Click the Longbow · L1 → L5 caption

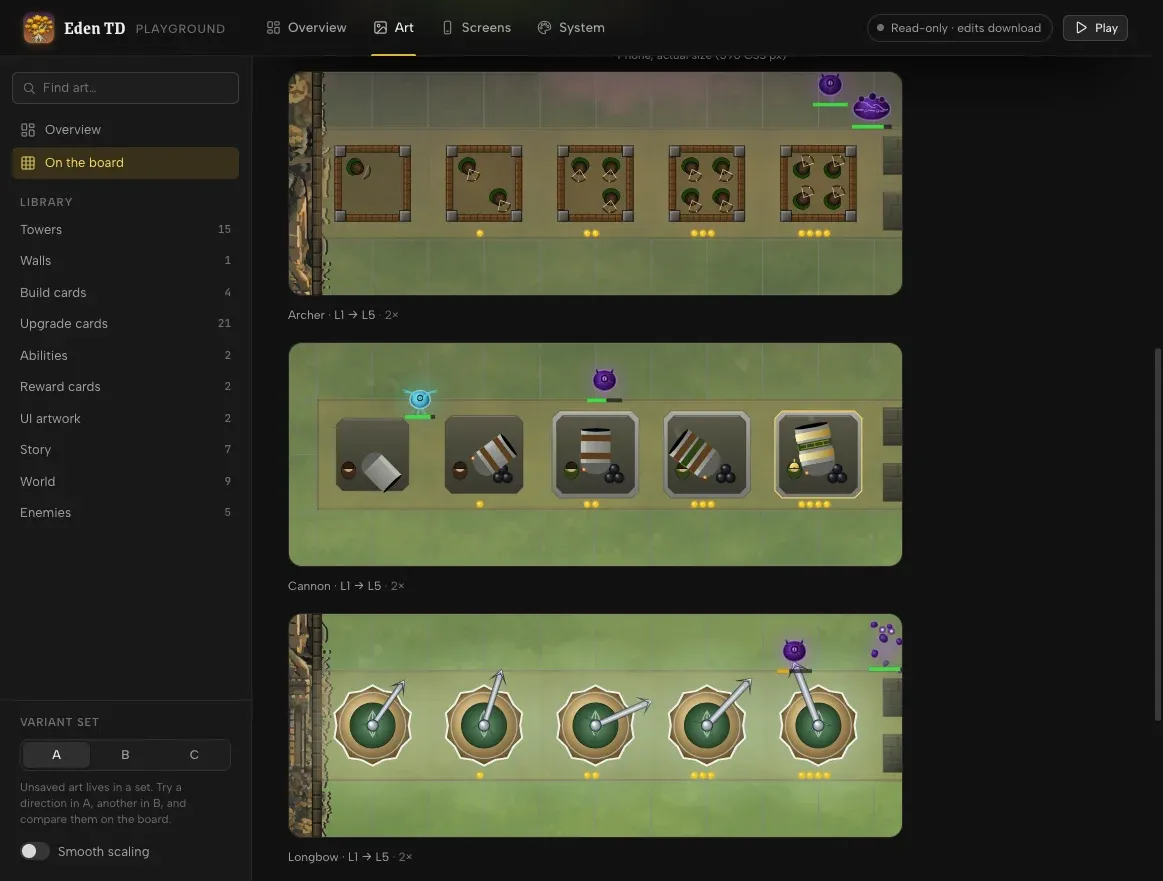click(x=349, y=857)
